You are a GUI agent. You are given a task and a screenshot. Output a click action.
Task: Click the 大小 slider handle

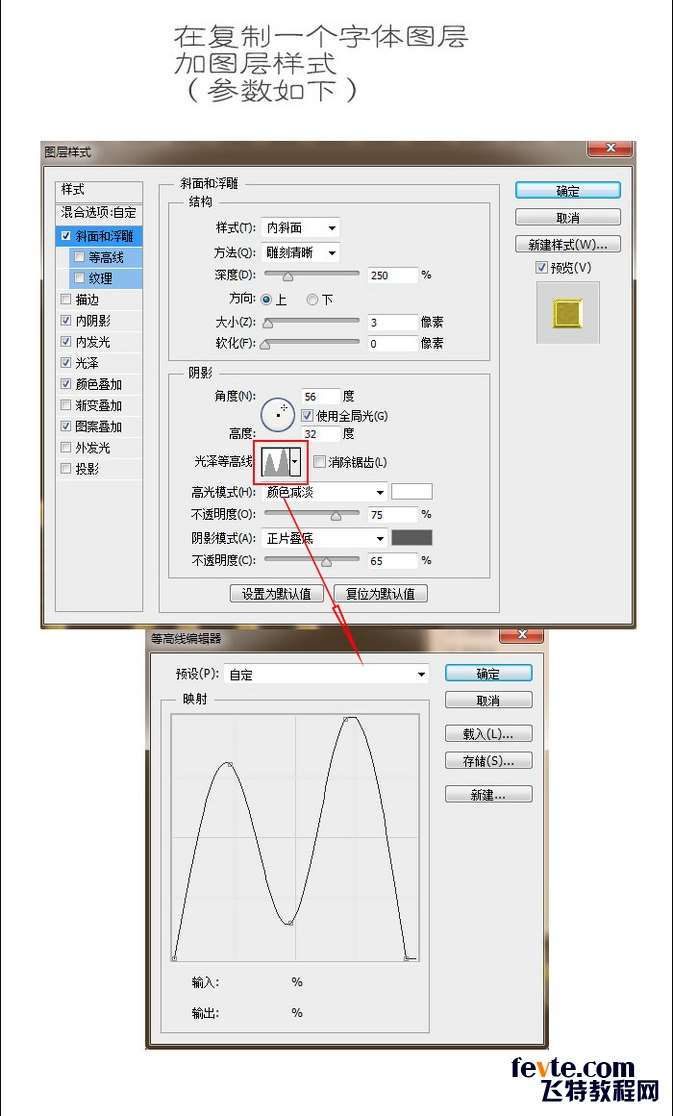267,324
